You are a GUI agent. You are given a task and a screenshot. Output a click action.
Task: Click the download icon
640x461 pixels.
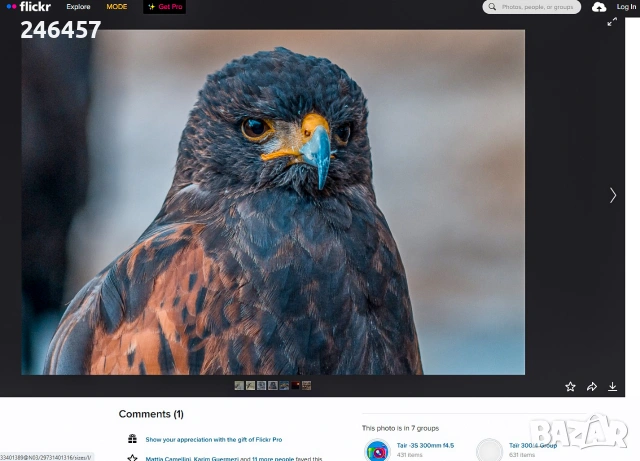[x=613, y=387]
